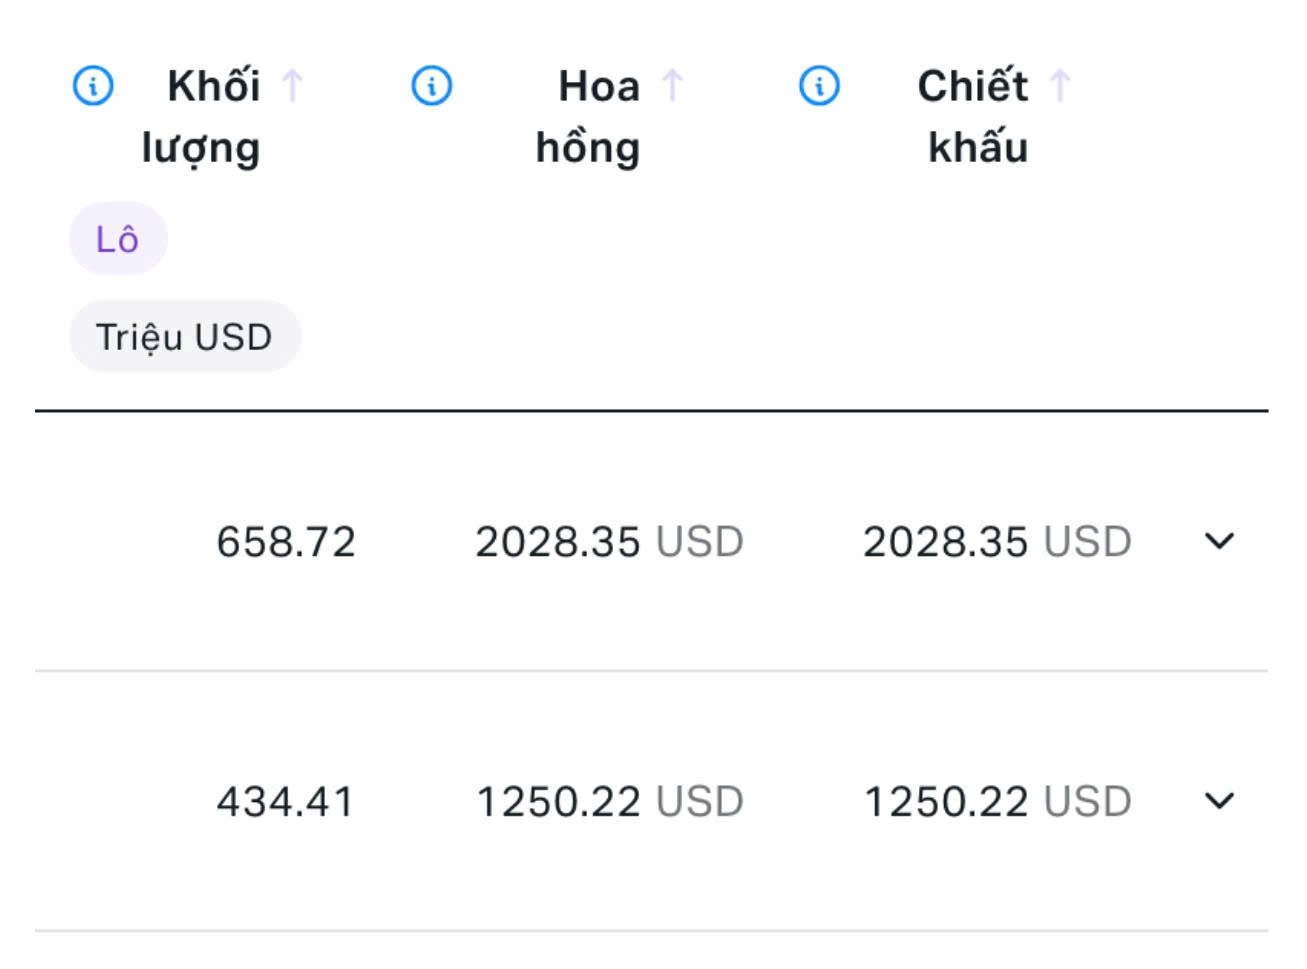
Task: Click the info icon next to Hoa hồng
Action: [430, 86]
